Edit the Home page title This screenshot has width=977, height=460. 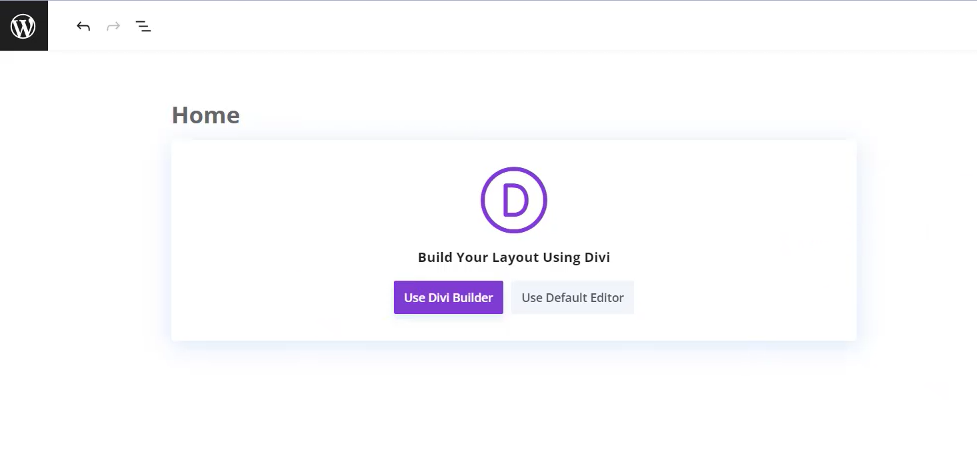click(x=206, y=115)
